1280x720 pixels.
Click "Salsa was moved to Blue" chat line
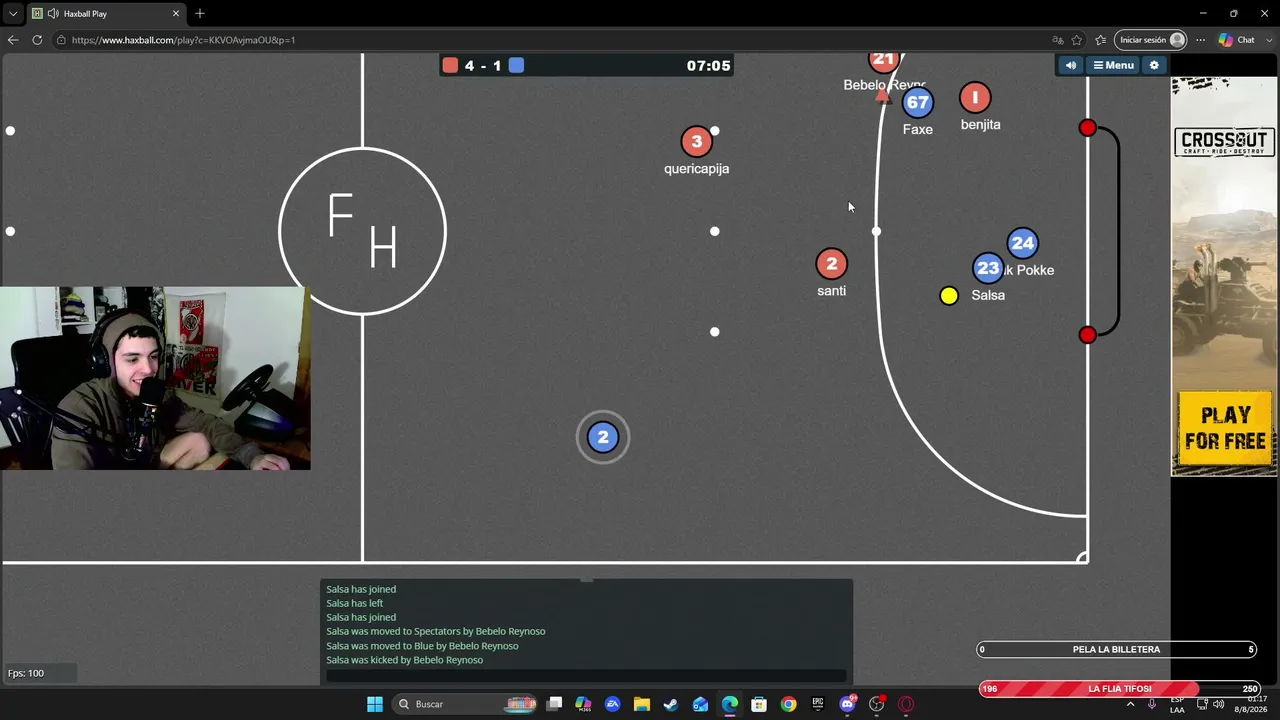[422, 646]
